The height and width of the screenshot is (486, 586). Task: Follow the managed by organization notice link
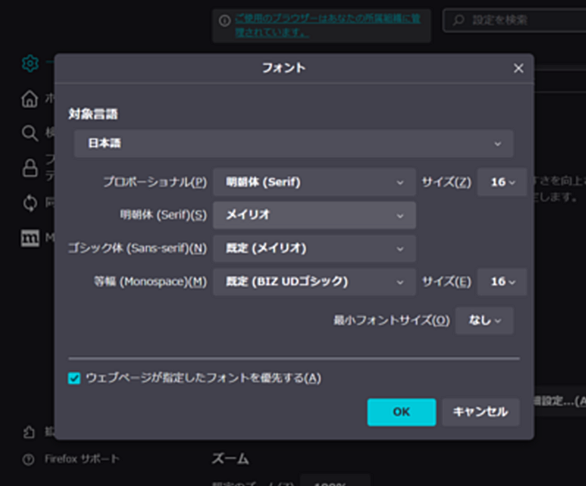pyautogui.click(x=327, y=25)
